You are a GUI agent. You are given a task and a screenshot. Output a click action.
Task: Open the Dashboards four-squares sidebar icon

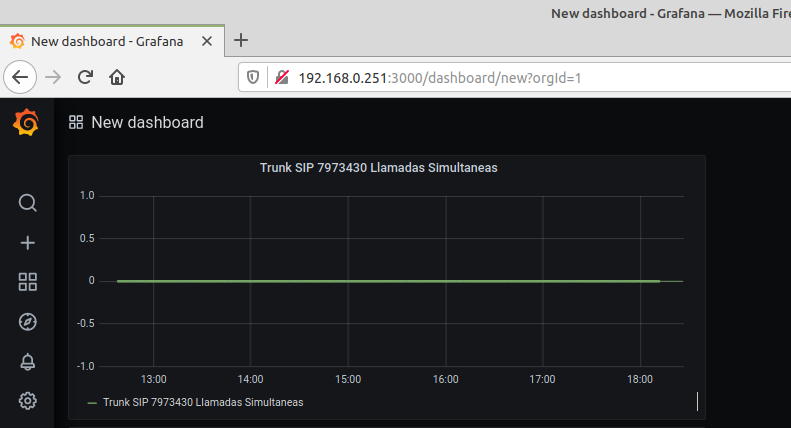click(28, 282)
